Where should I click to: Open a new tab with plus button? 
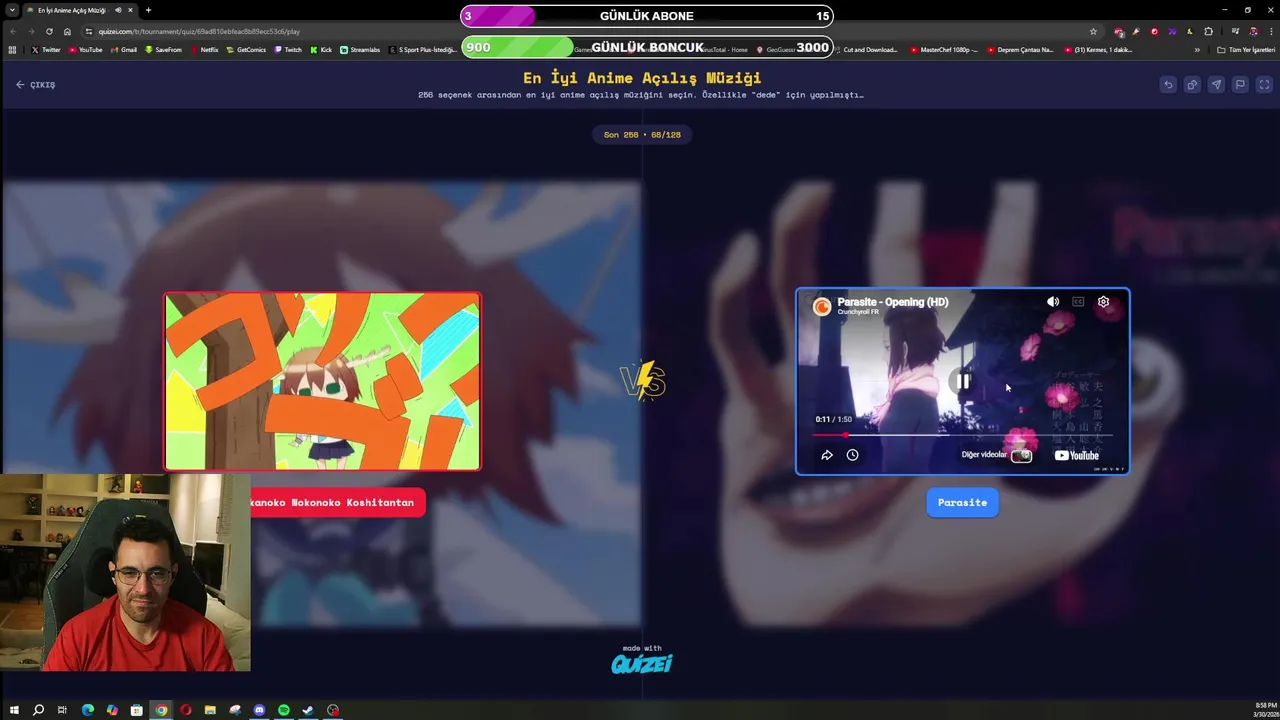(148, 10)
